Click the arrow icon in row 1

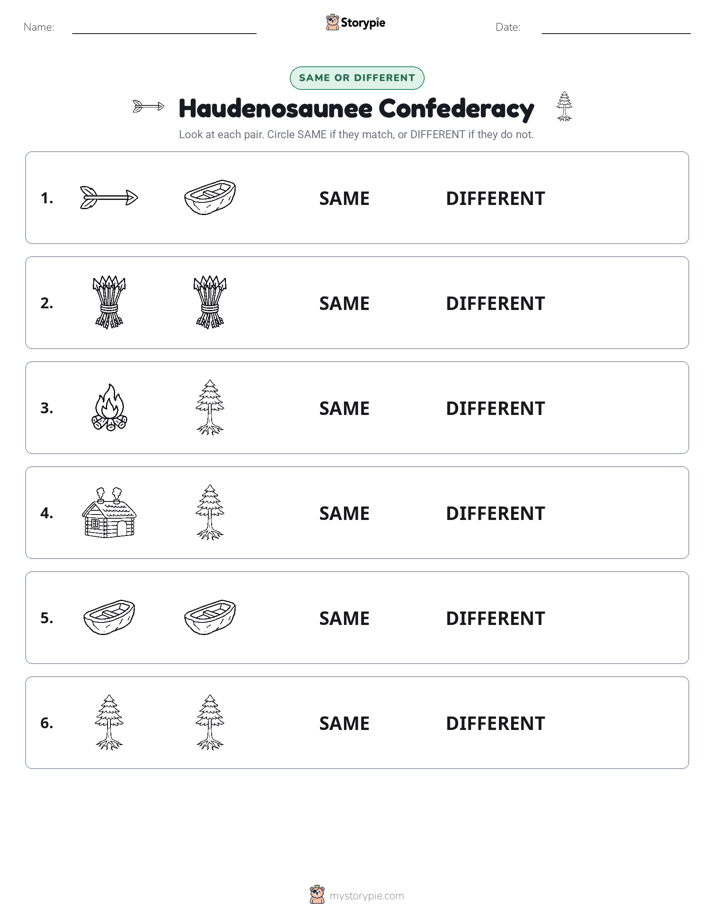(109, 197)
